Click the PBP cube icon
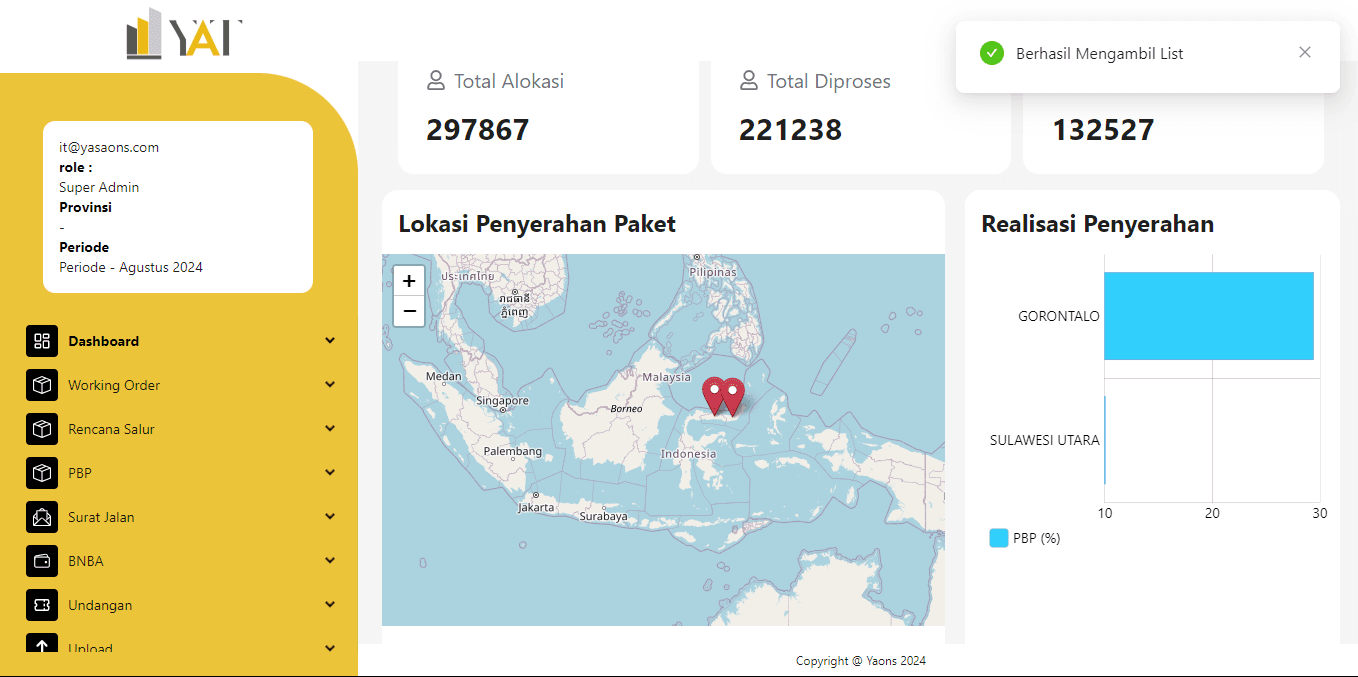This screenshot has height=677, width=1358. click(x=42, y=473)
